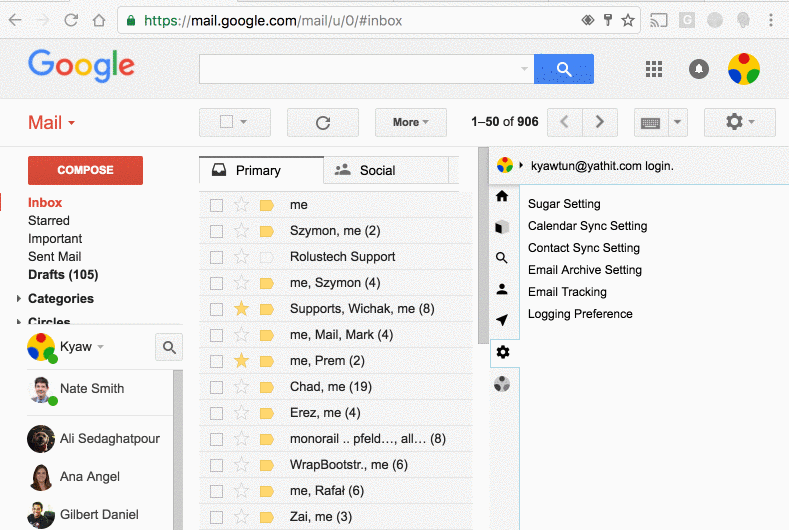Select the person contact icon in sidebar

pyautogui.click(x=502, y=289)
